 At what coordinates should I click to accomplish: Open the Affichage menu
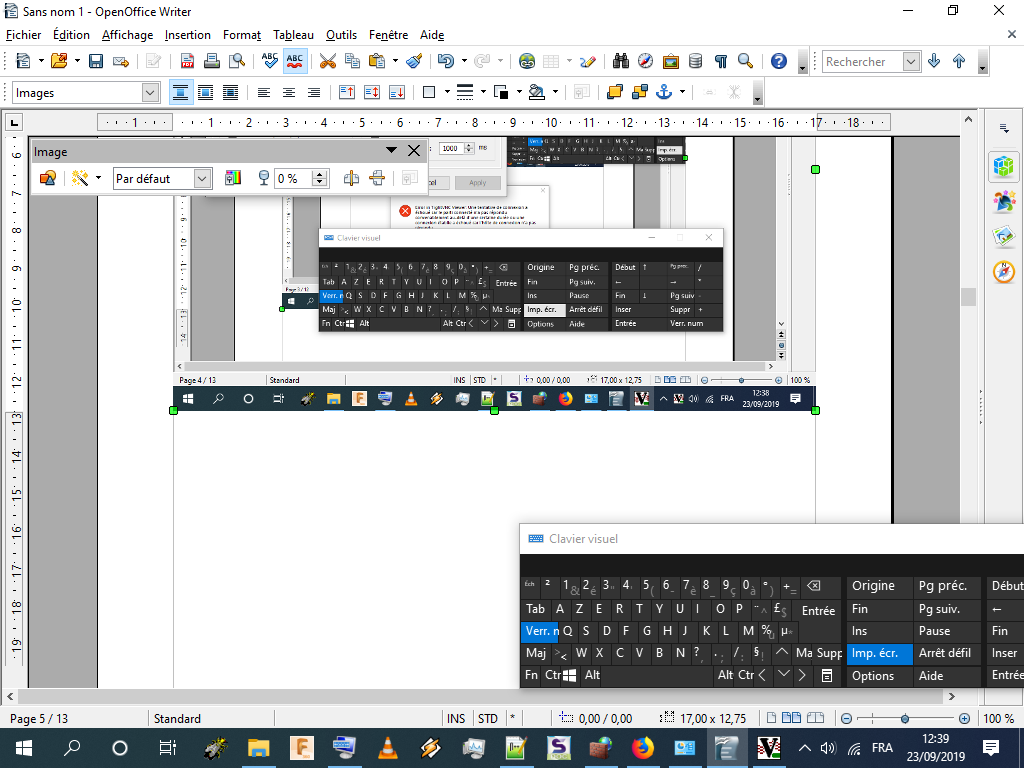click(127, 35)
